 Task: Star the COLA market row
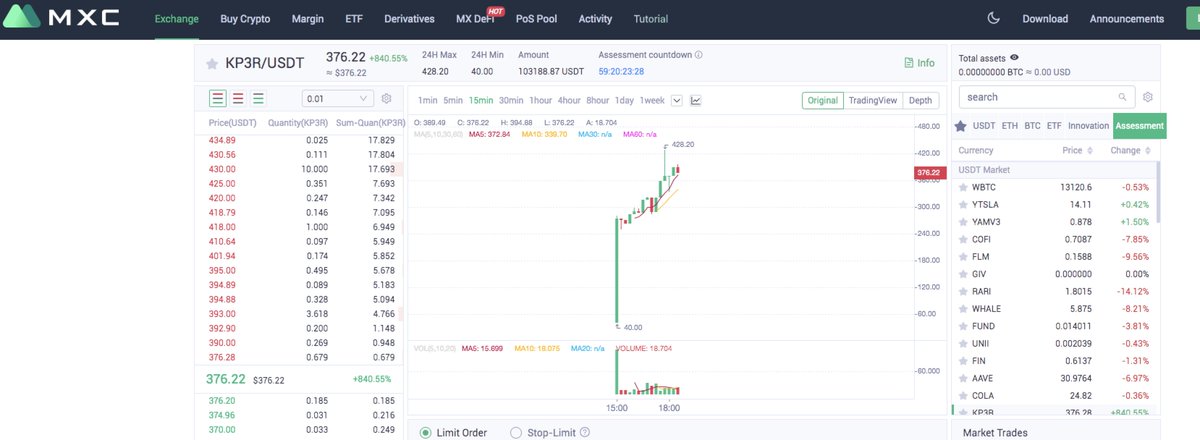coord(964,396)
